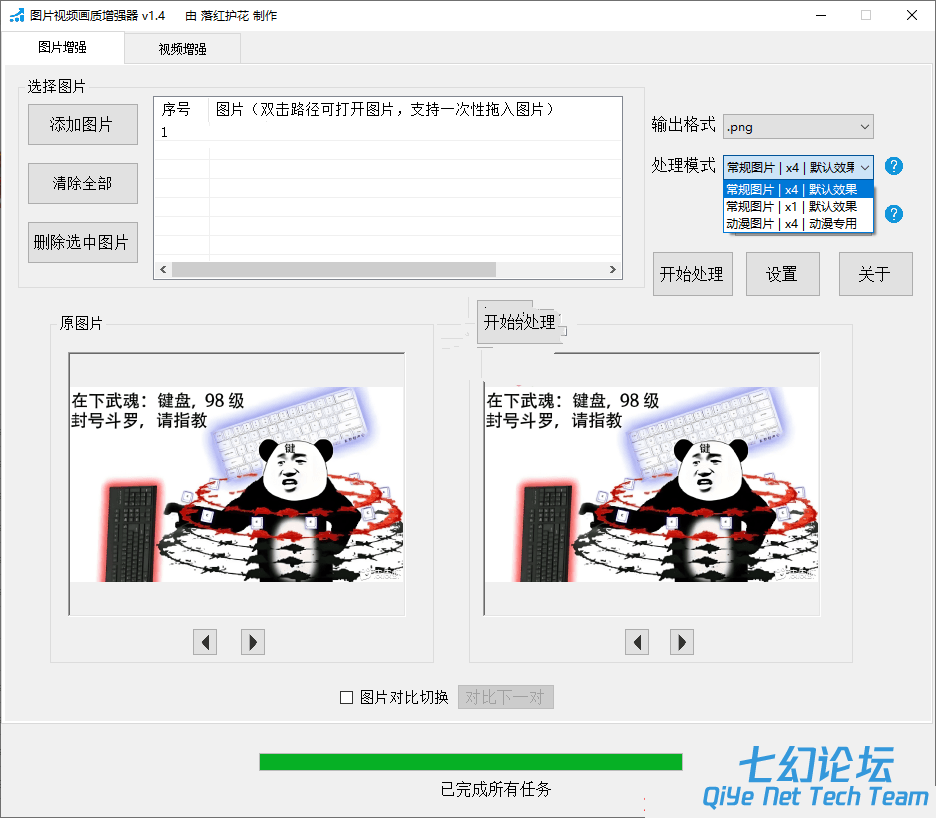936x818 pixels.
Task: Open the 输出格式 .png dropdown
Action: point(798,127)
